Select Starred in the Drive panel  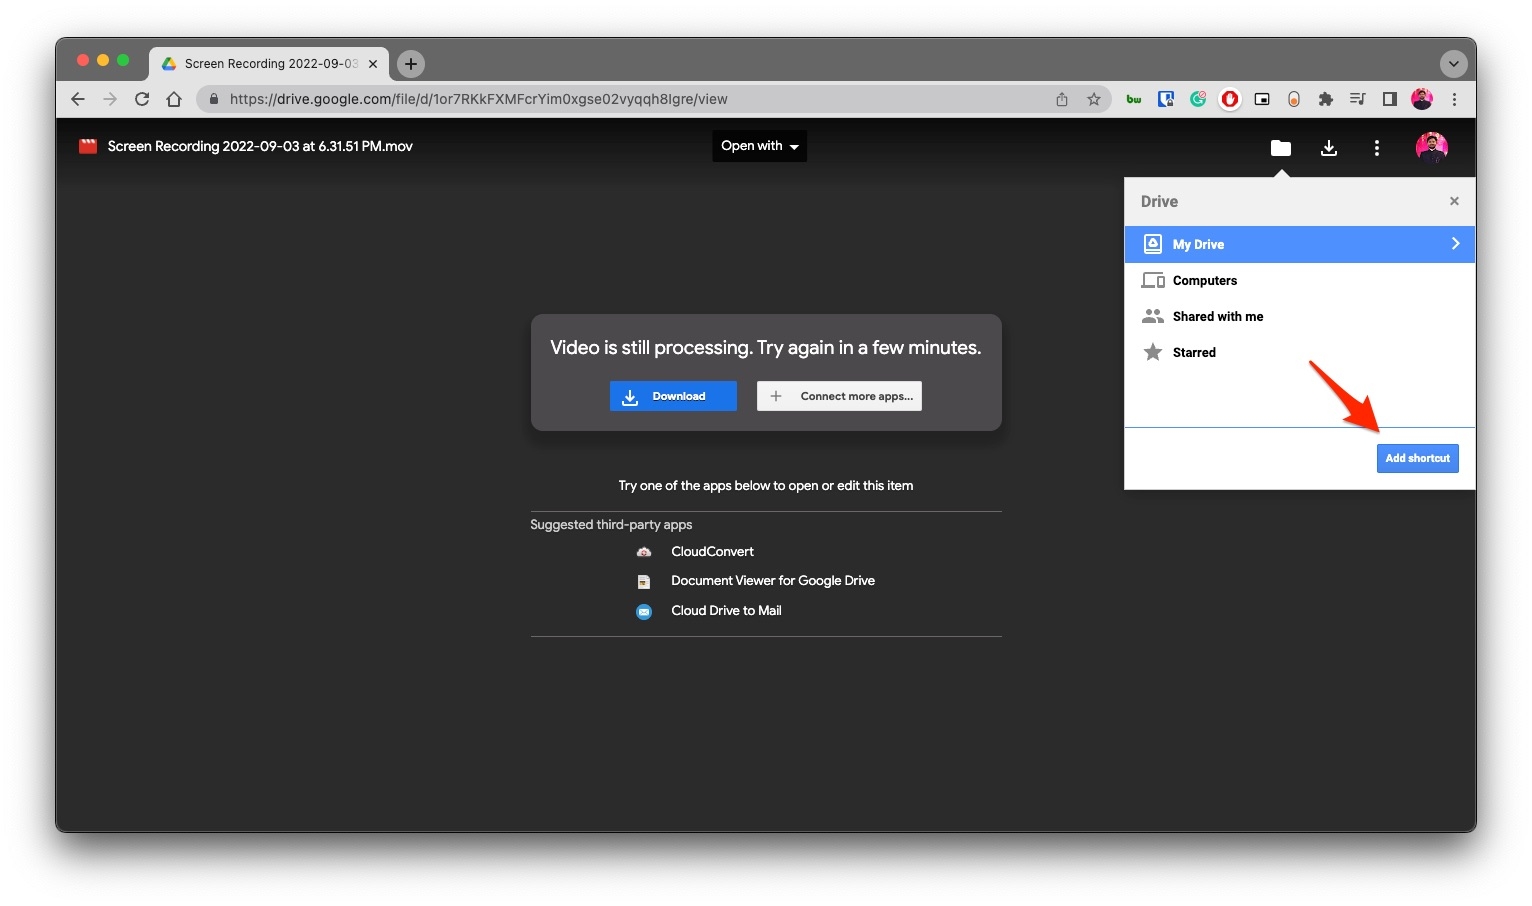tap(1194, 353)
